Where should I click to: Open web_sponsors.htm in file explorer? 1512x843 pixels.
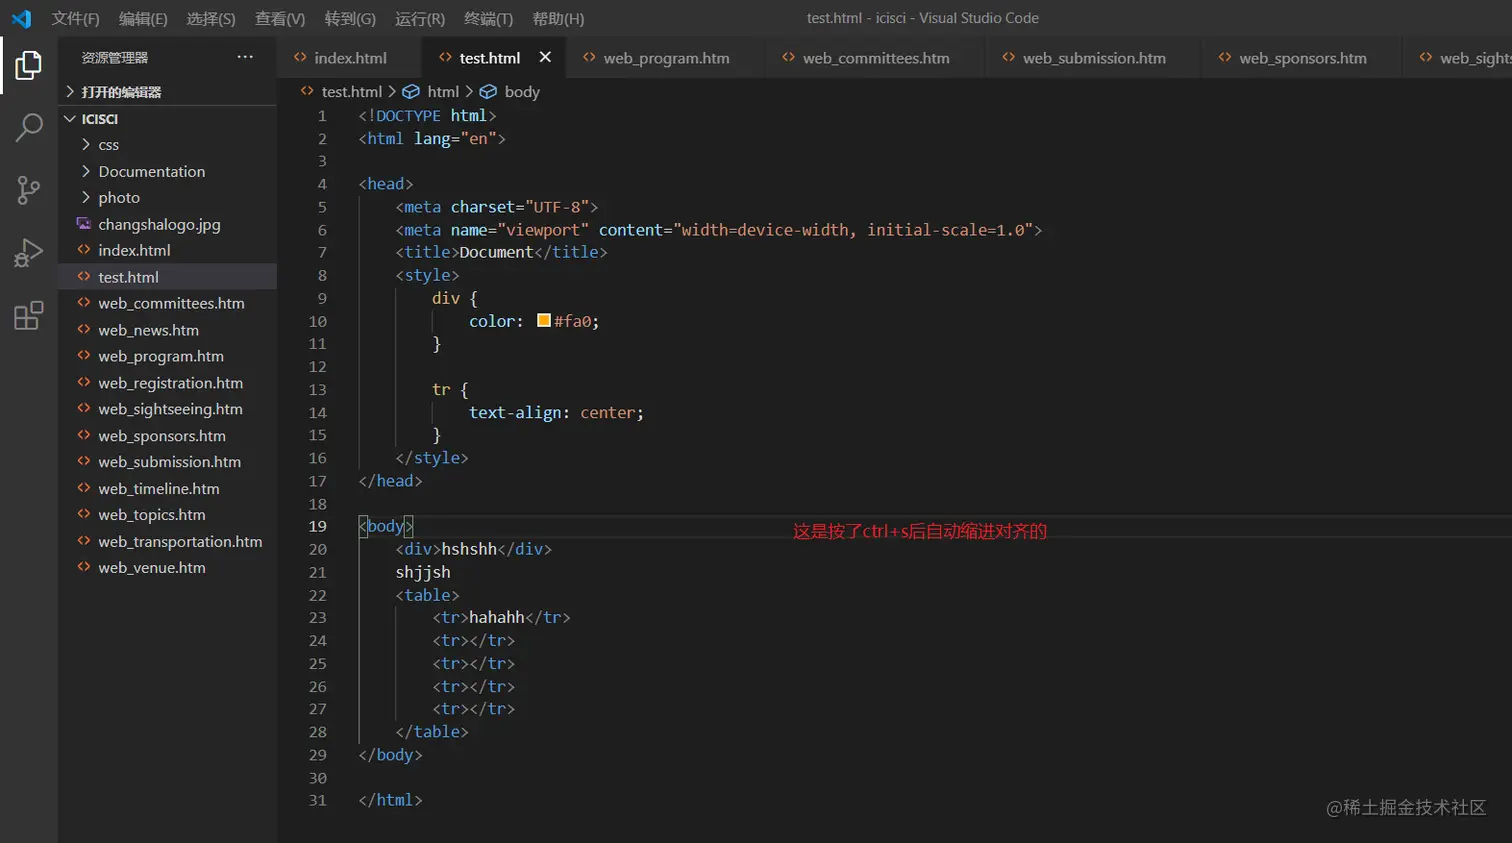pyautogui.click(x=167, y=436)
